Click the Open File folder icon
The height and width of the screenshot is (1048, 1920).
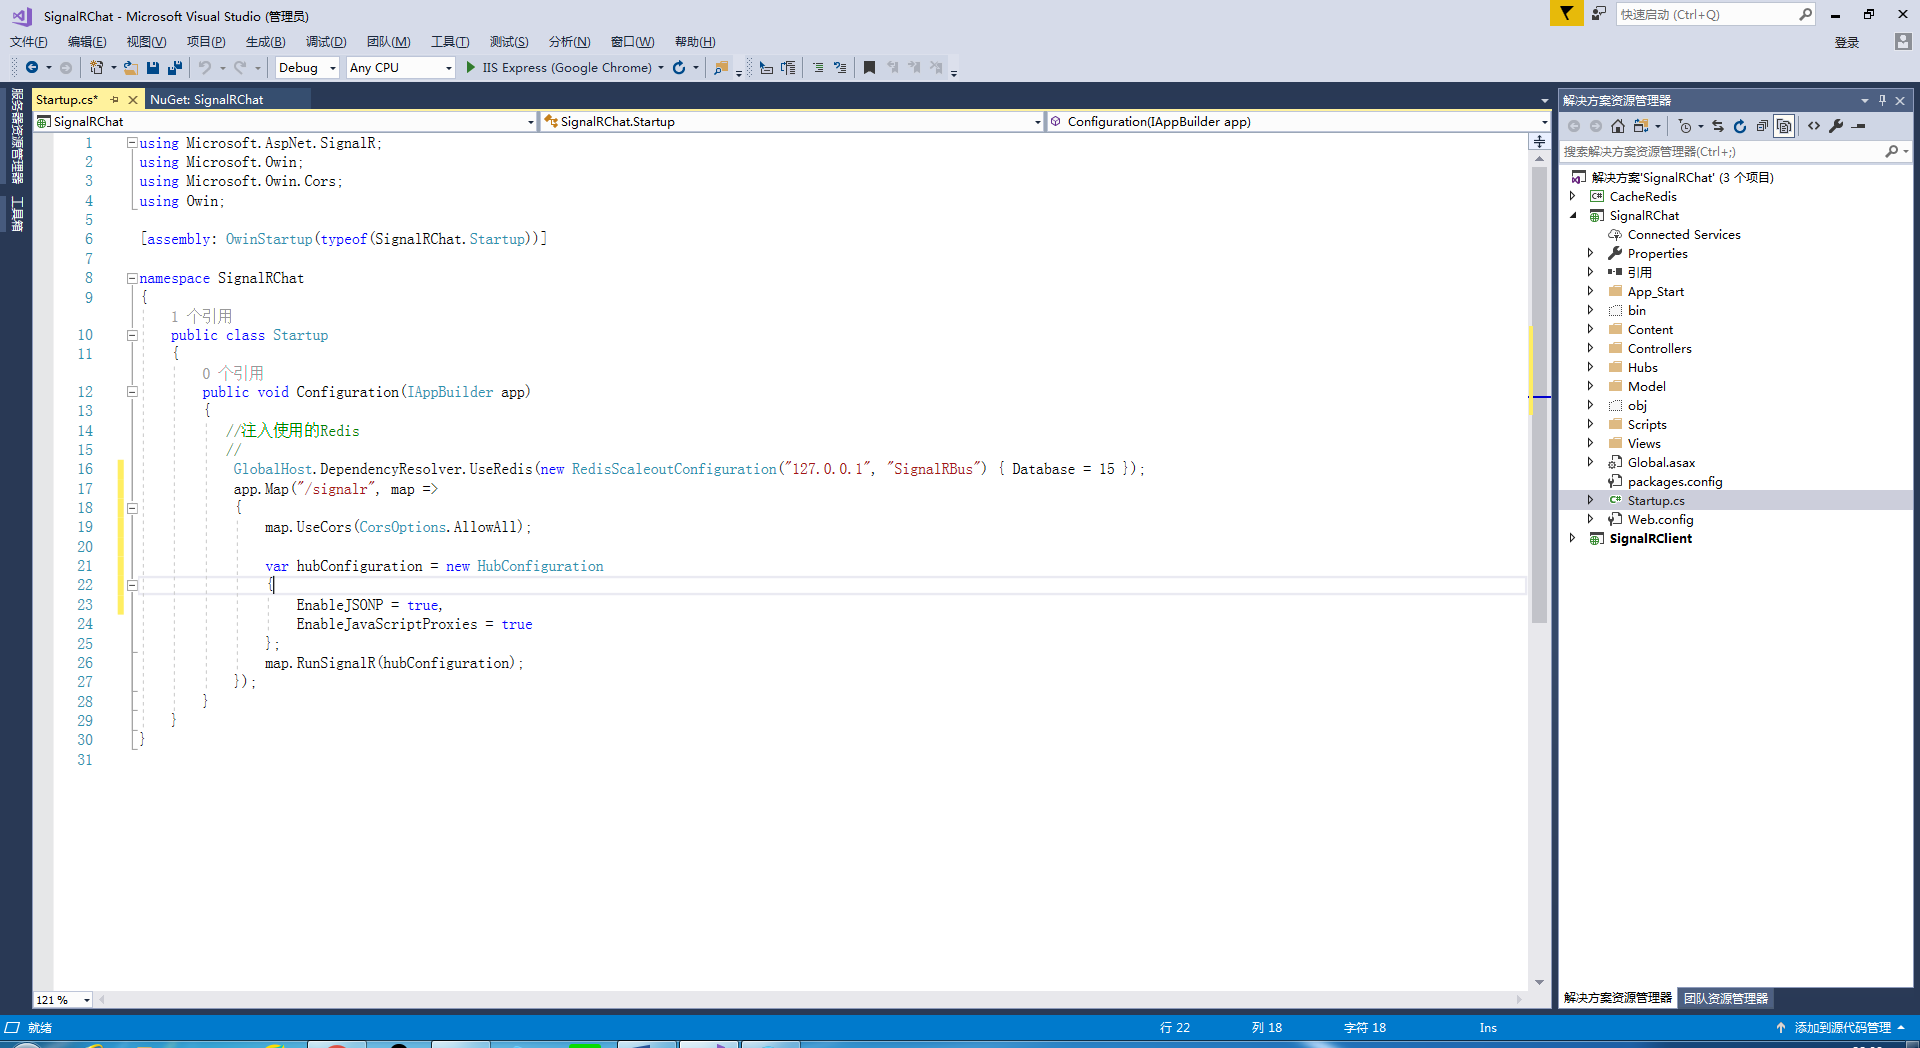click(130, 68)
